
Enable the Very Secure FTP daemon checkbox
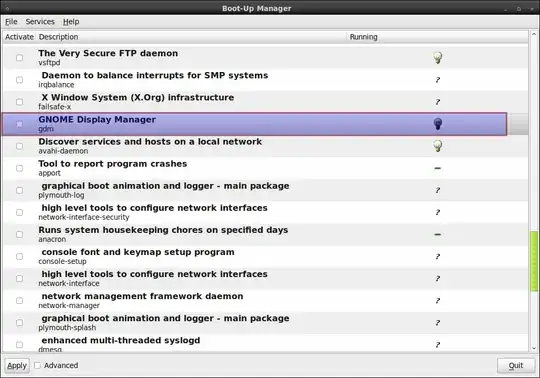click(x=19, y=57)
